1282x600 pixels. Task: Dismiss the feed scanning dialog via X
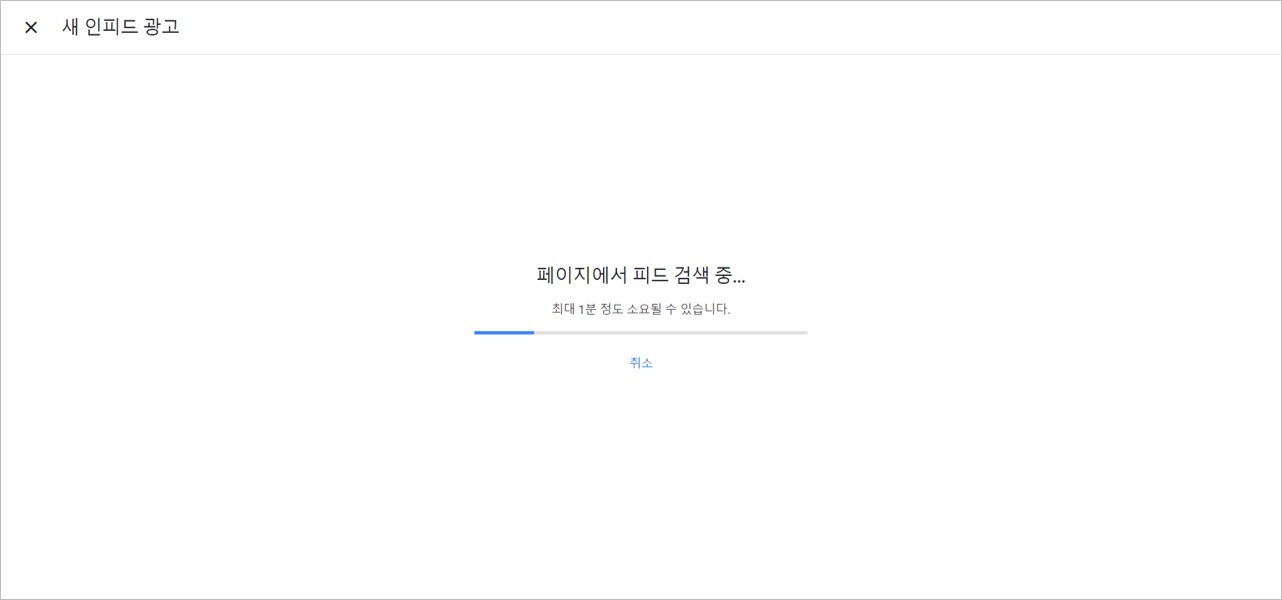(31, 27)
